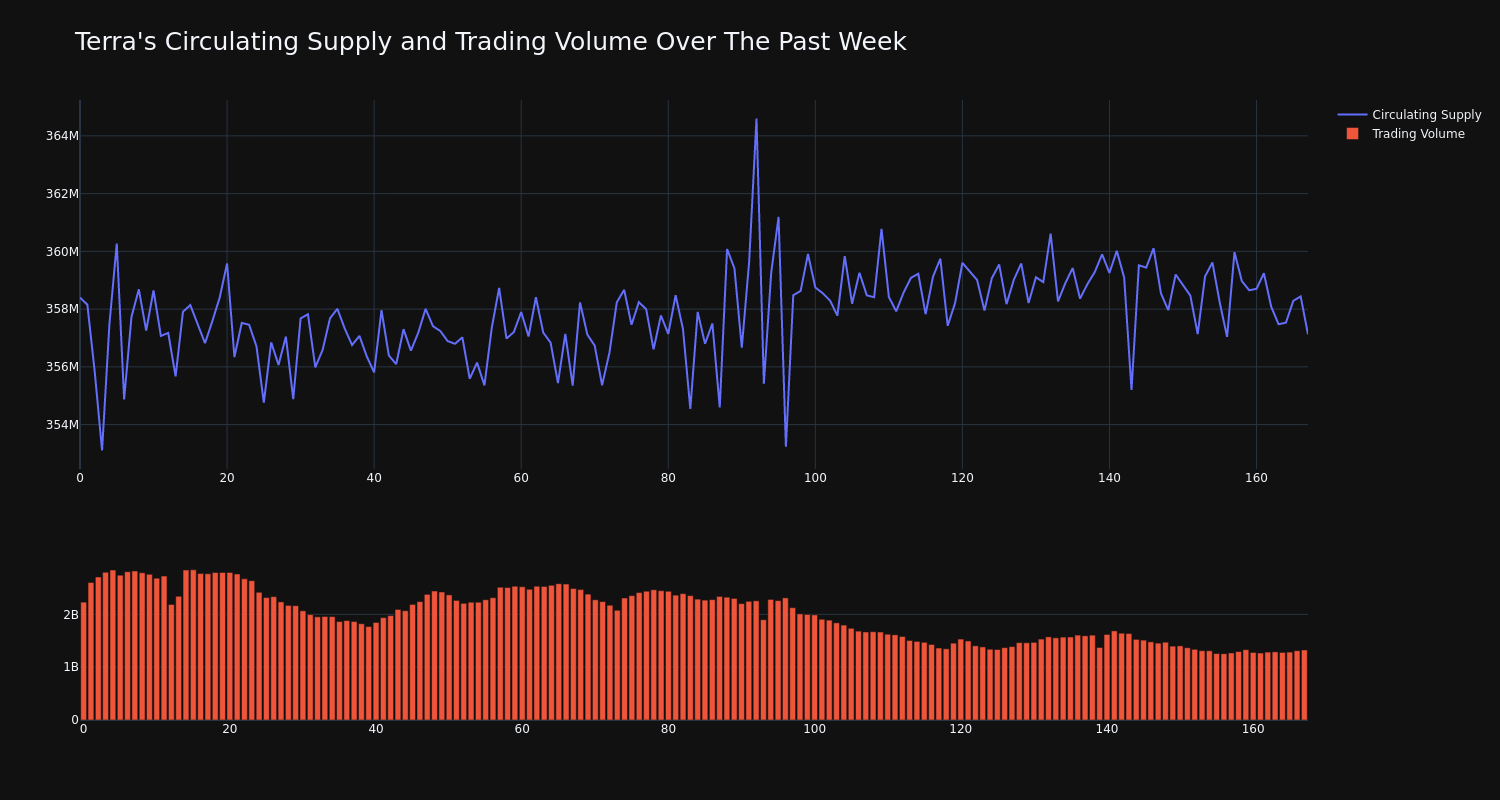
Task: Click the red Trading Volume legend swatch
Action: pos(1352,134)
